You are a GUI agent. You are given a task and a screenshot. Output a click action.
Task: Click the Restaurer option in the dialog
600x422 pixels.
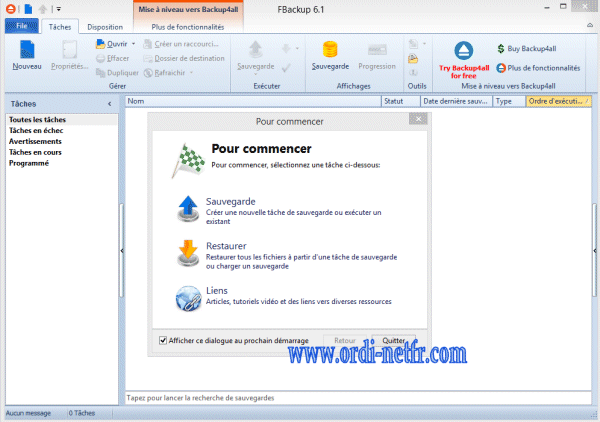click(287, 255)
